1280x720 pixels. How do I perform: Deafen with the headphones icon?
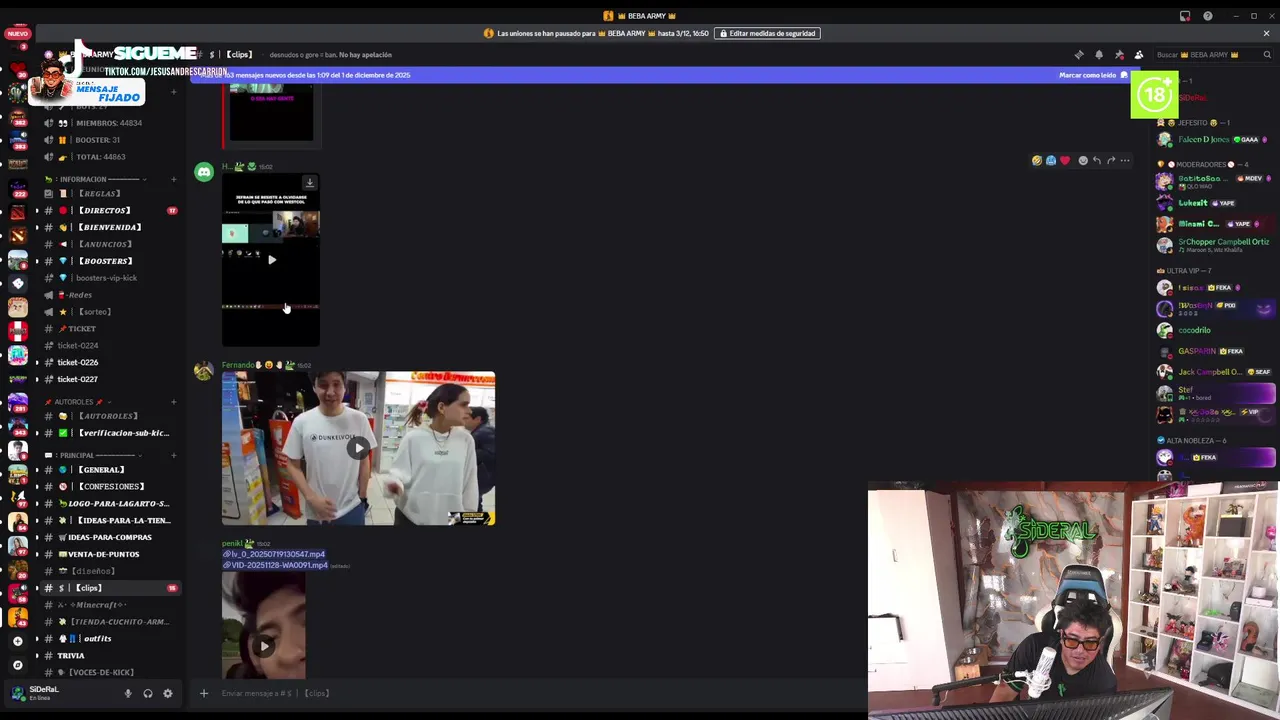[148, 693]
